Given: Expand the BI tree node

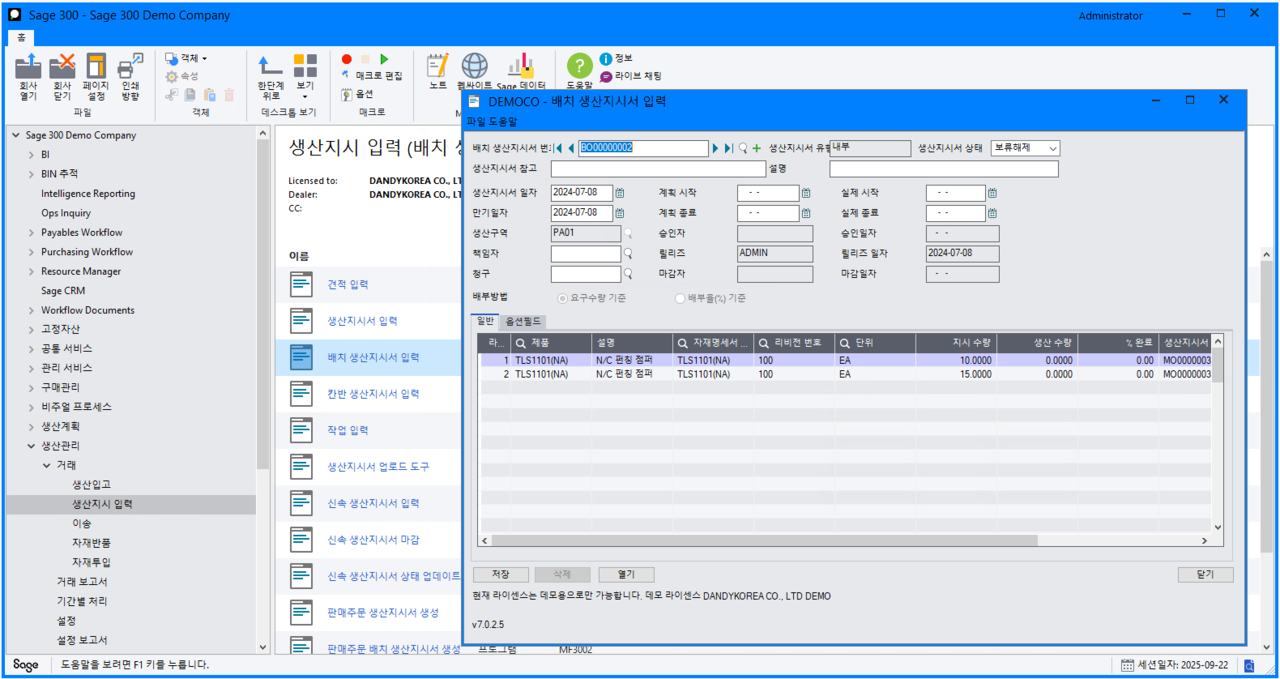Looking at the screenshot, I should [x=31, y=155].
